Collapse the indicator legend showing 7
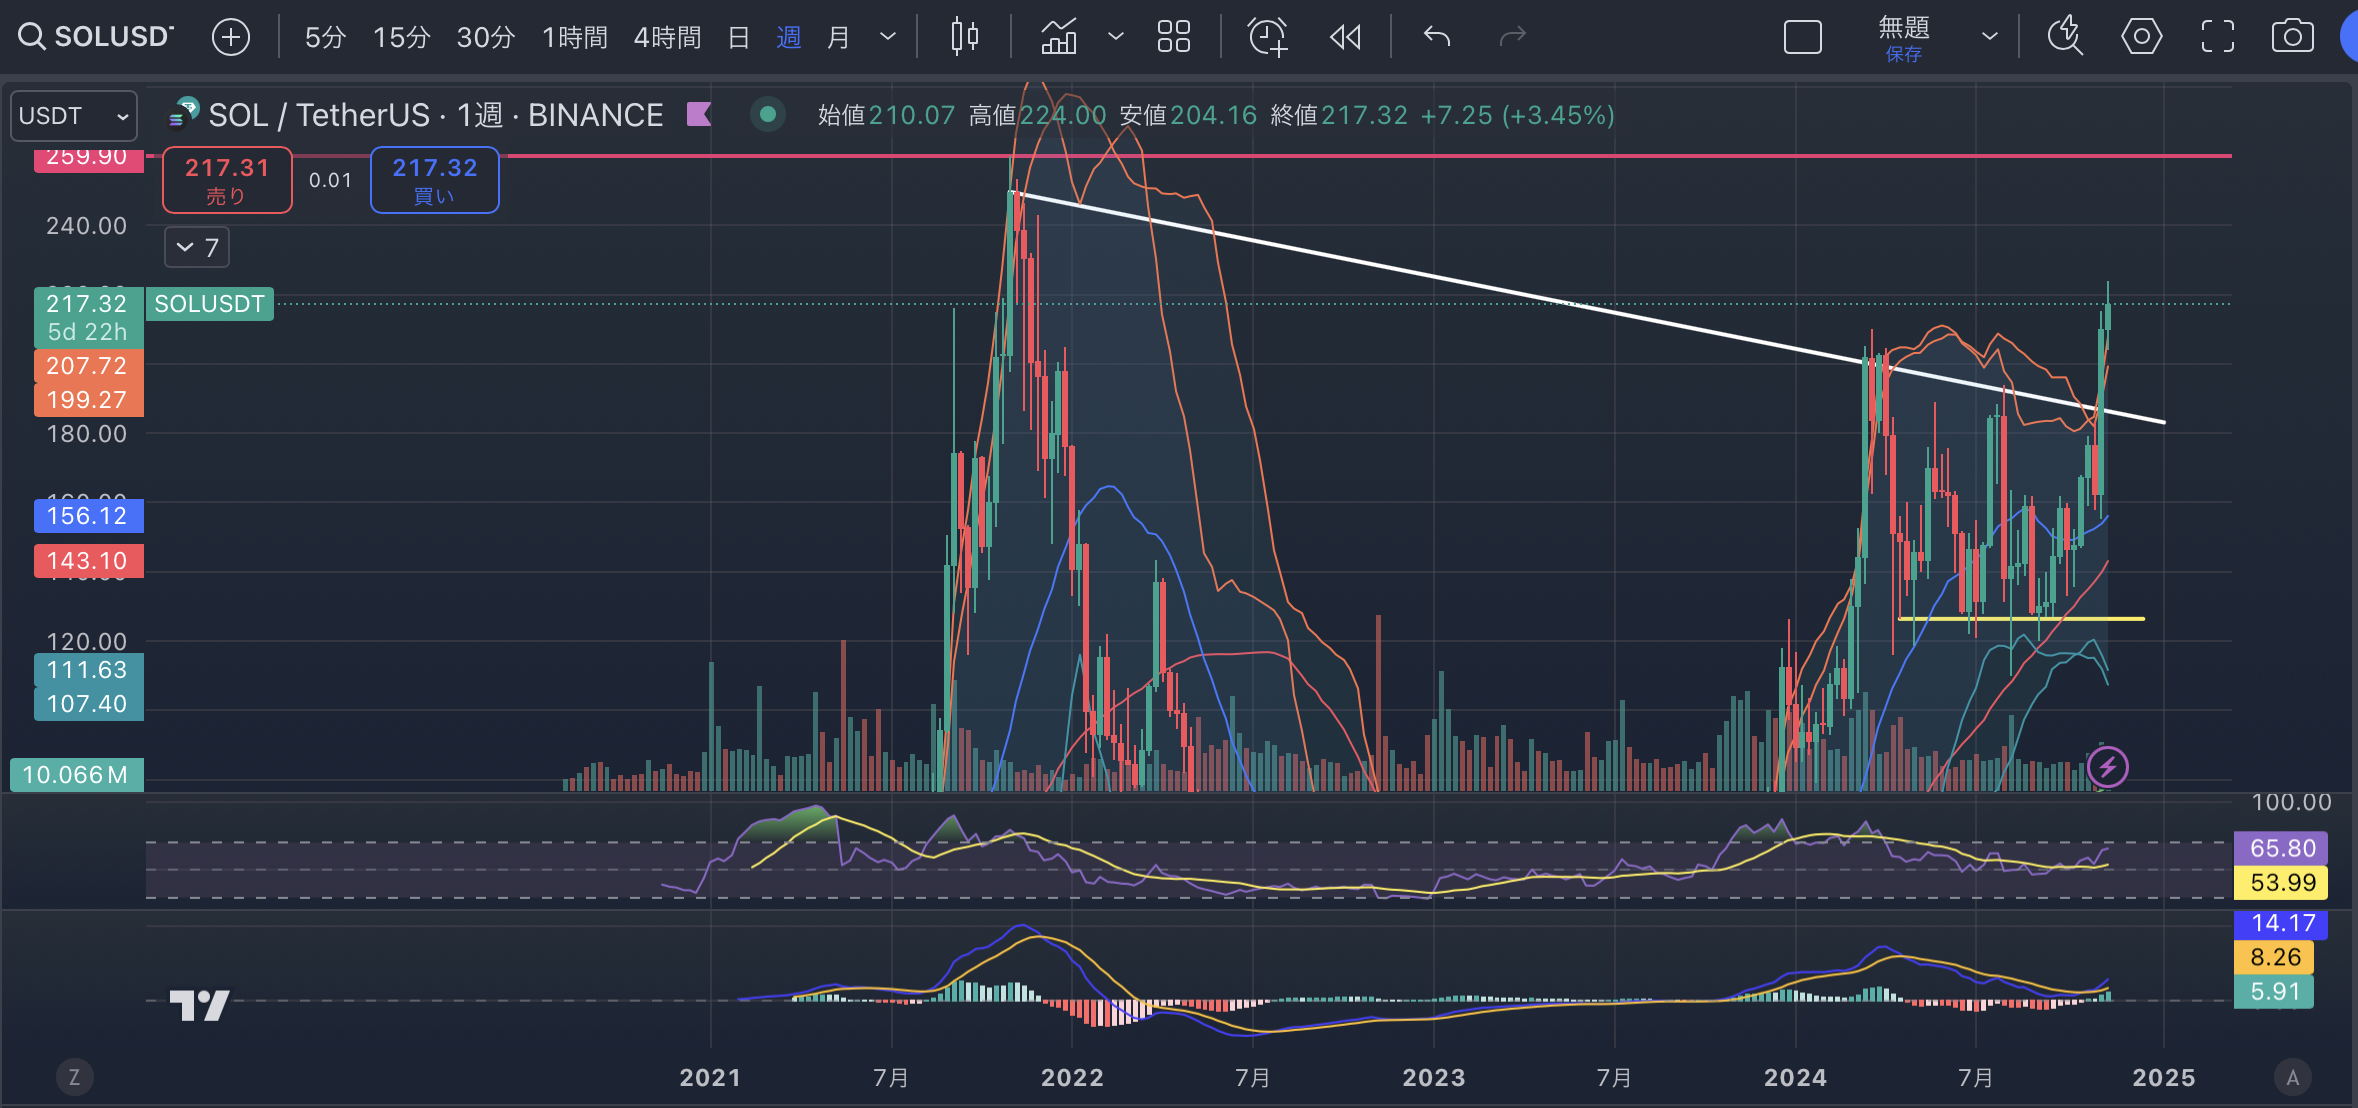Viewport: 2358px width, 1108px height. (197, 247)
